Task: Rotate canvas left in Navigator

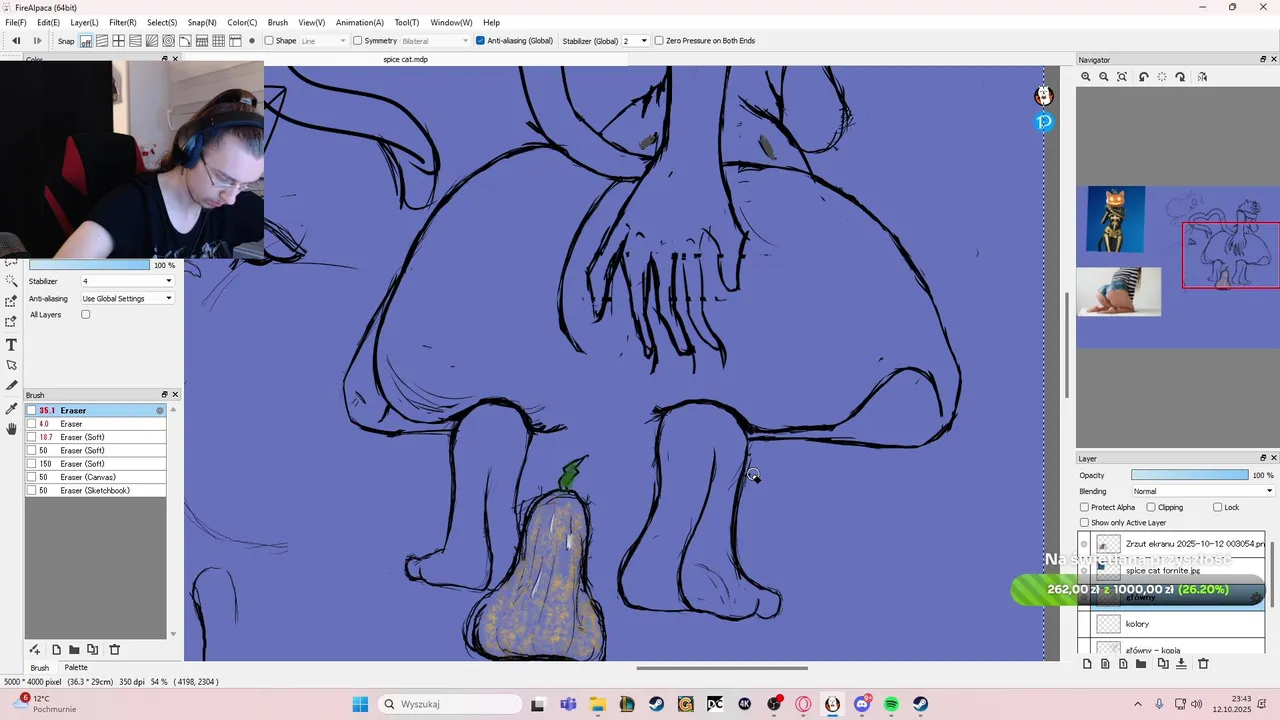Action: pyautogui.click(x=1144, y=77)
